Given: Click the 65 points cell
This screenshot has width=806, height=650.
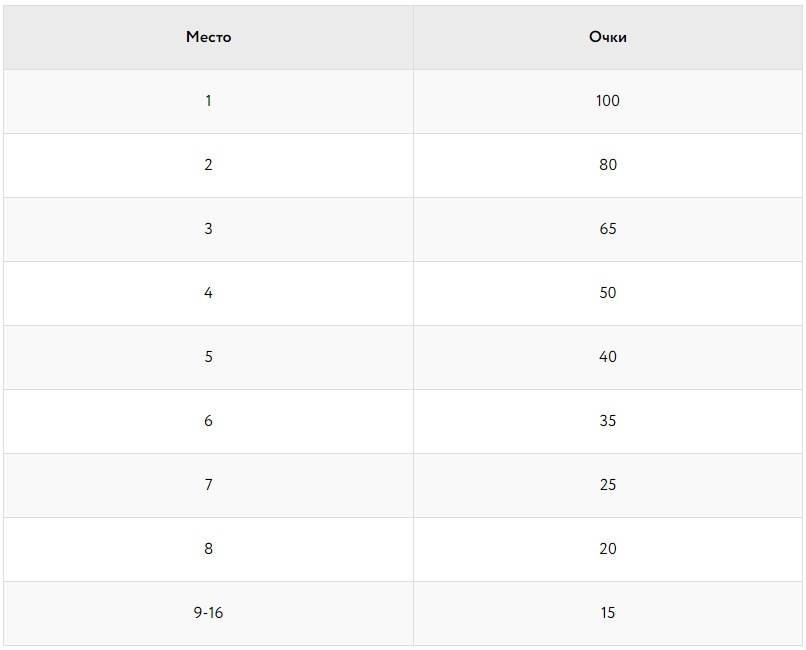Looking at the screenshot, I should pyautogui.click(x=608, y=229).
